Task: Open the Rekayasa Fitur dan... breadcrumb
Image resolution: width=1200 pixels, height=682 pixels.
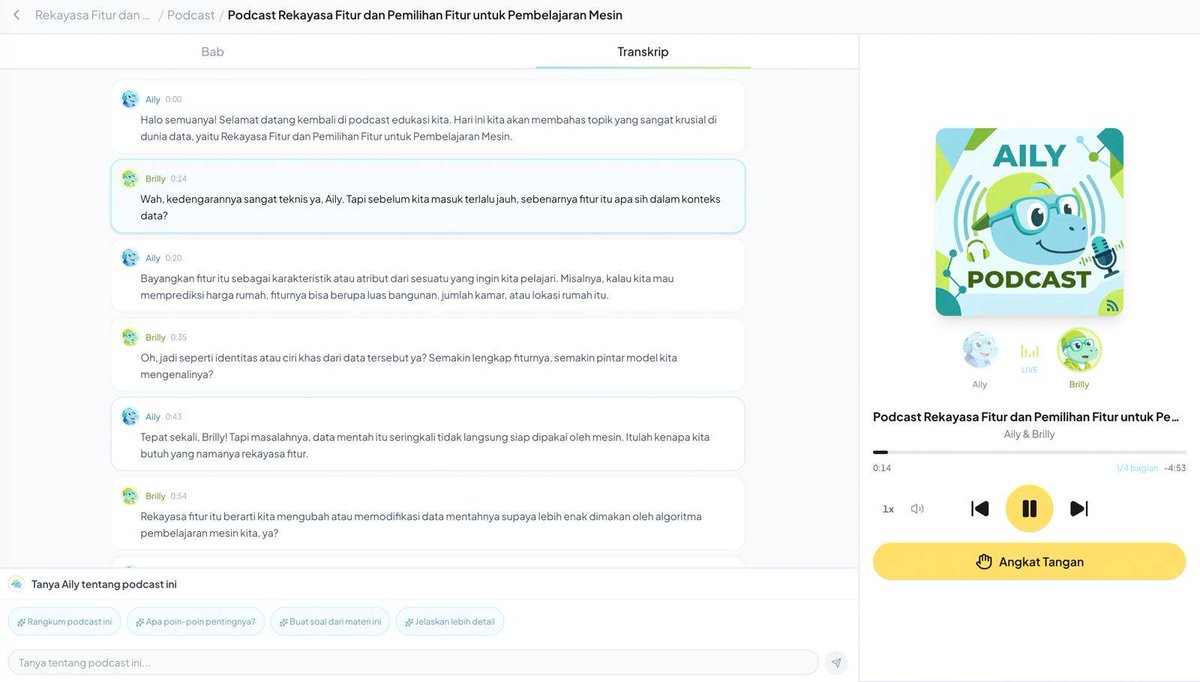Action: [92, 15]
